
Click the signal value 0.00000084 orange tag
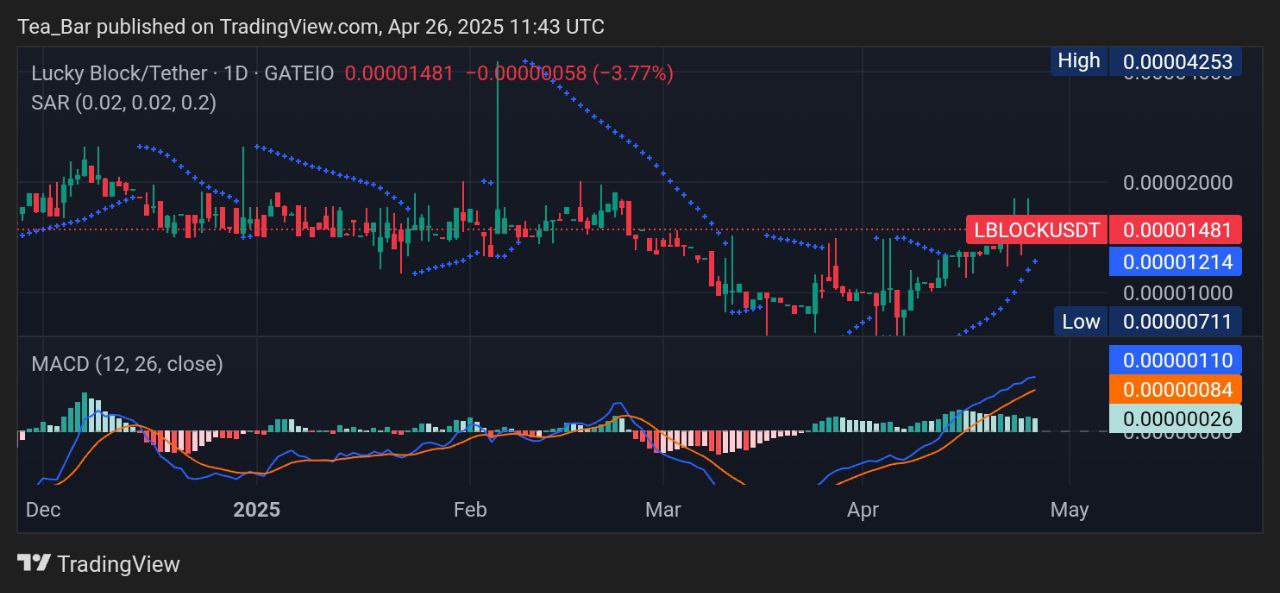tap(1177, 389)
